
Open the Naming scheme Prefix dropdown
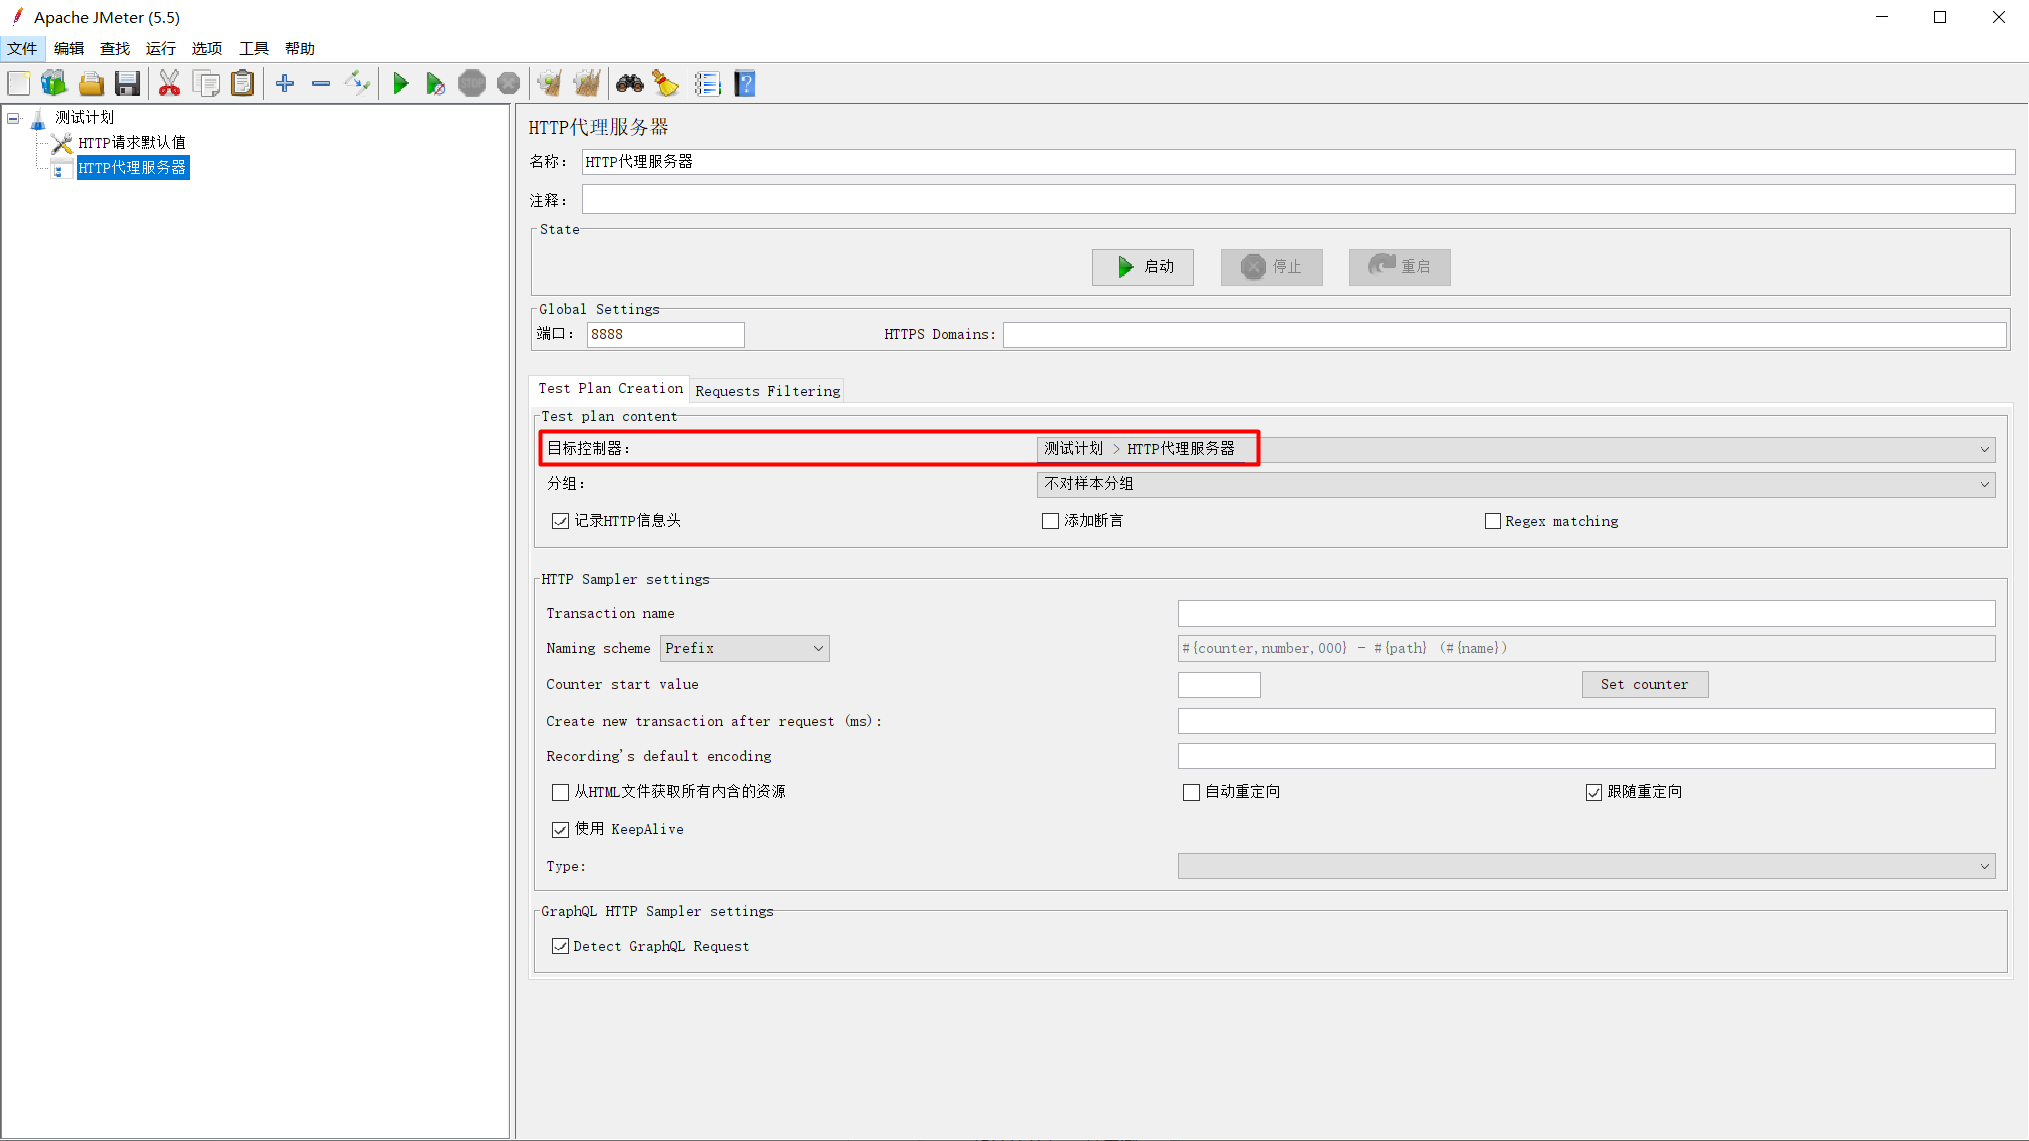(744, 648)
